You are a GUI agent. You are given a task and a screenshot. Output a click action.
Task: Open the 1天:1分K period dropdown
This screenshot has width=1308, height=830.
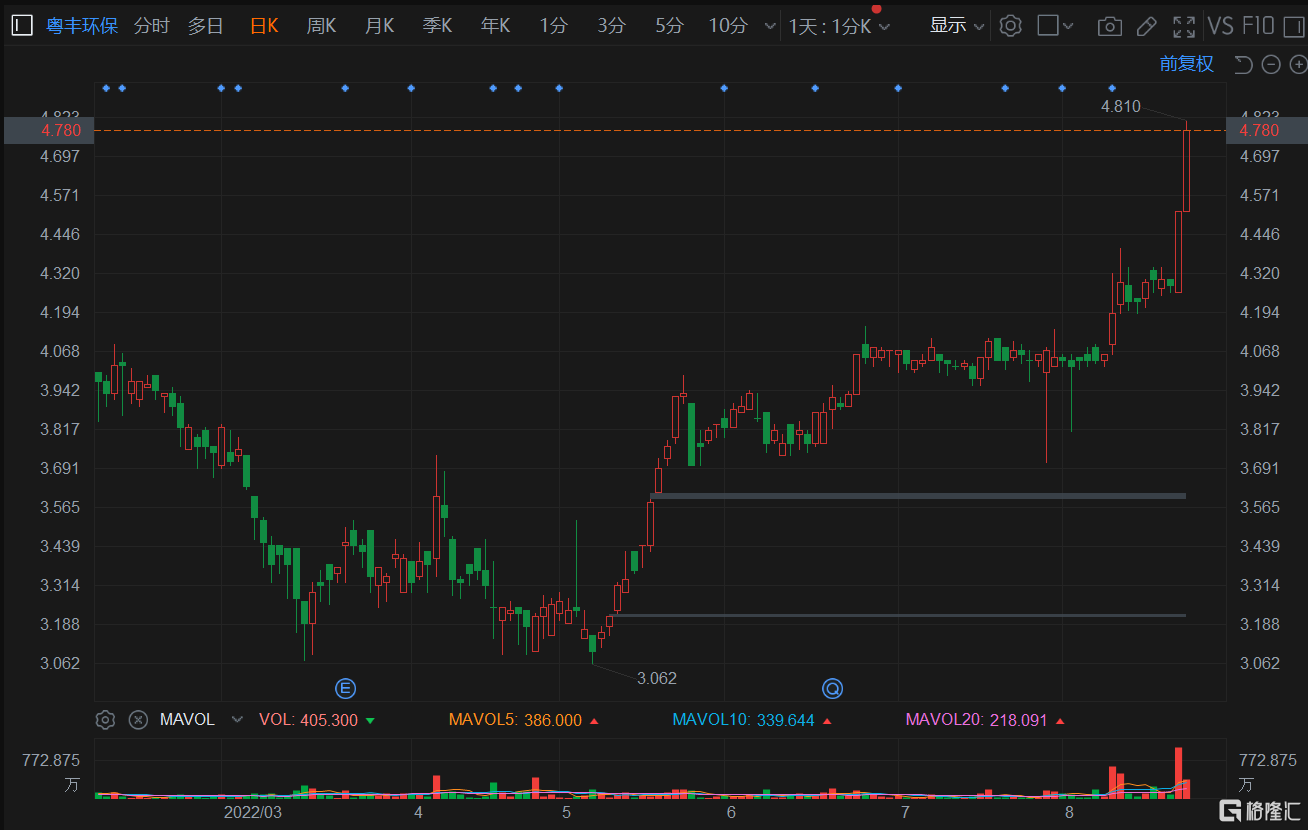[838, 26]
